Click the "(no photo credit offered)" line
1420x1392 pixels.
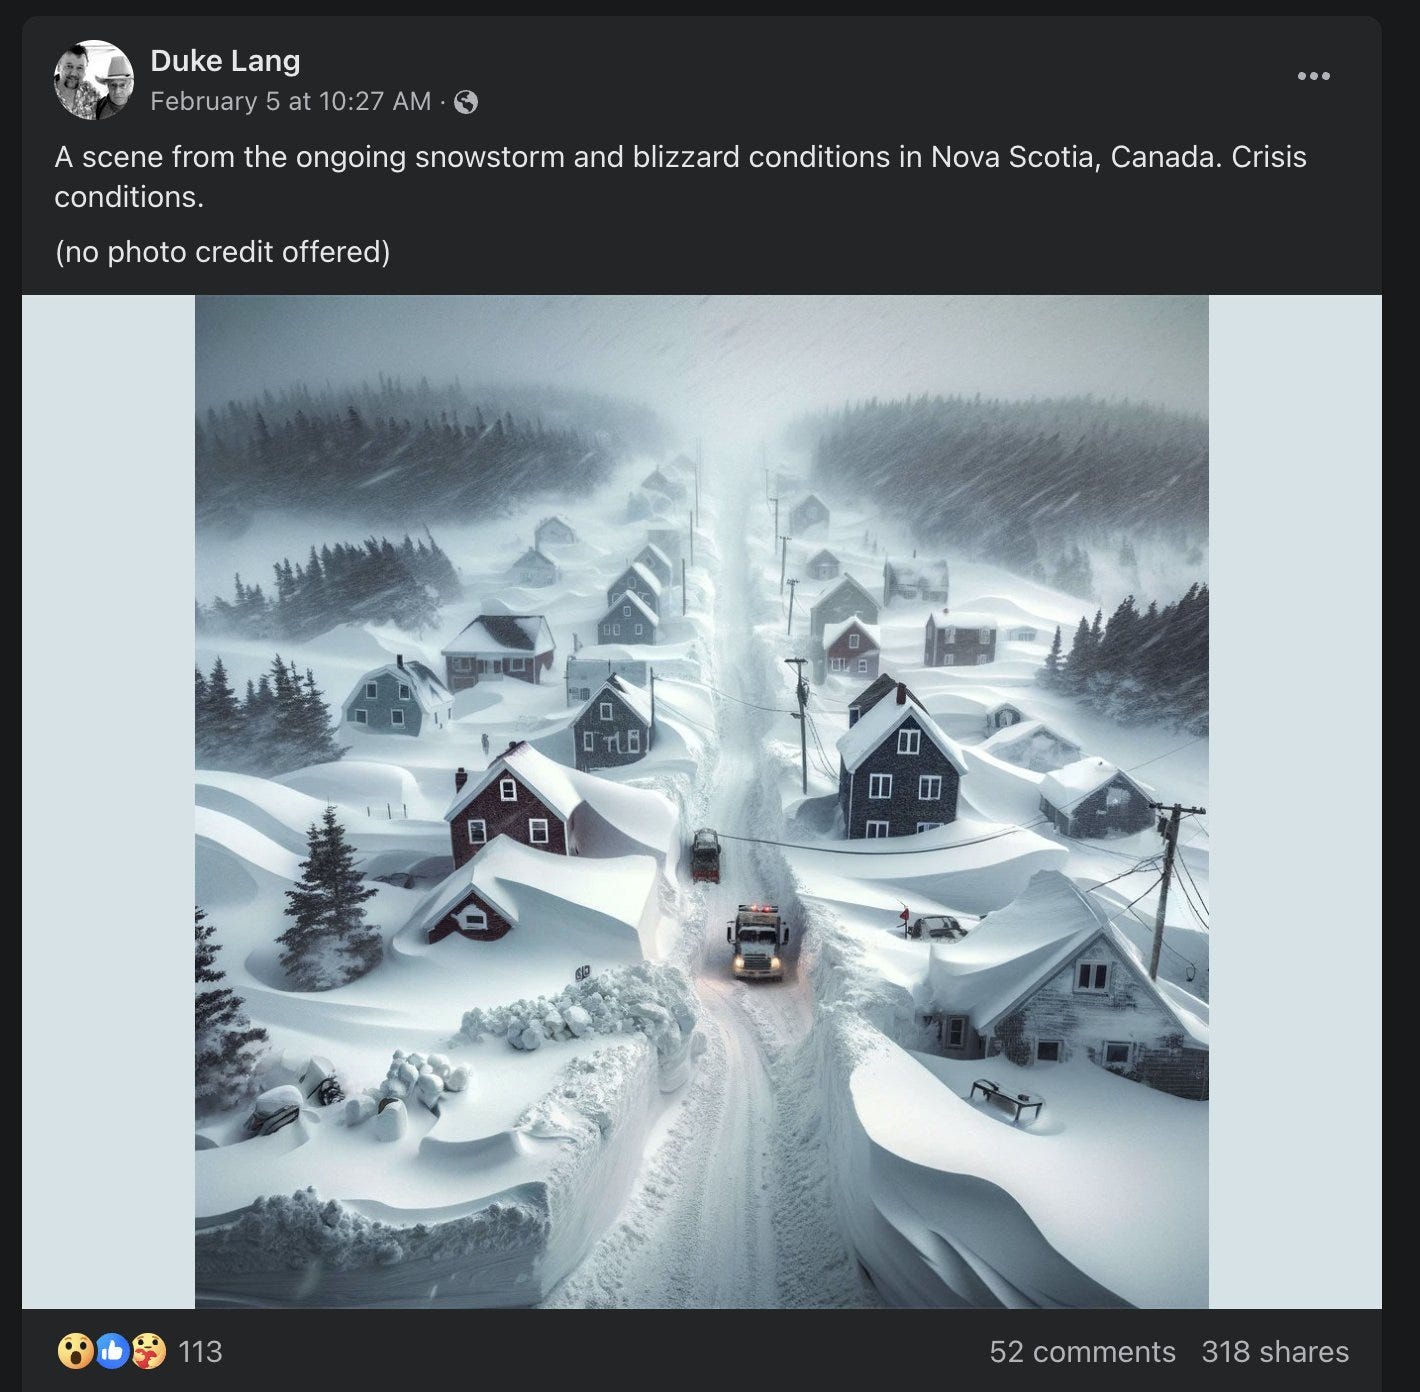tap(222, 252)
